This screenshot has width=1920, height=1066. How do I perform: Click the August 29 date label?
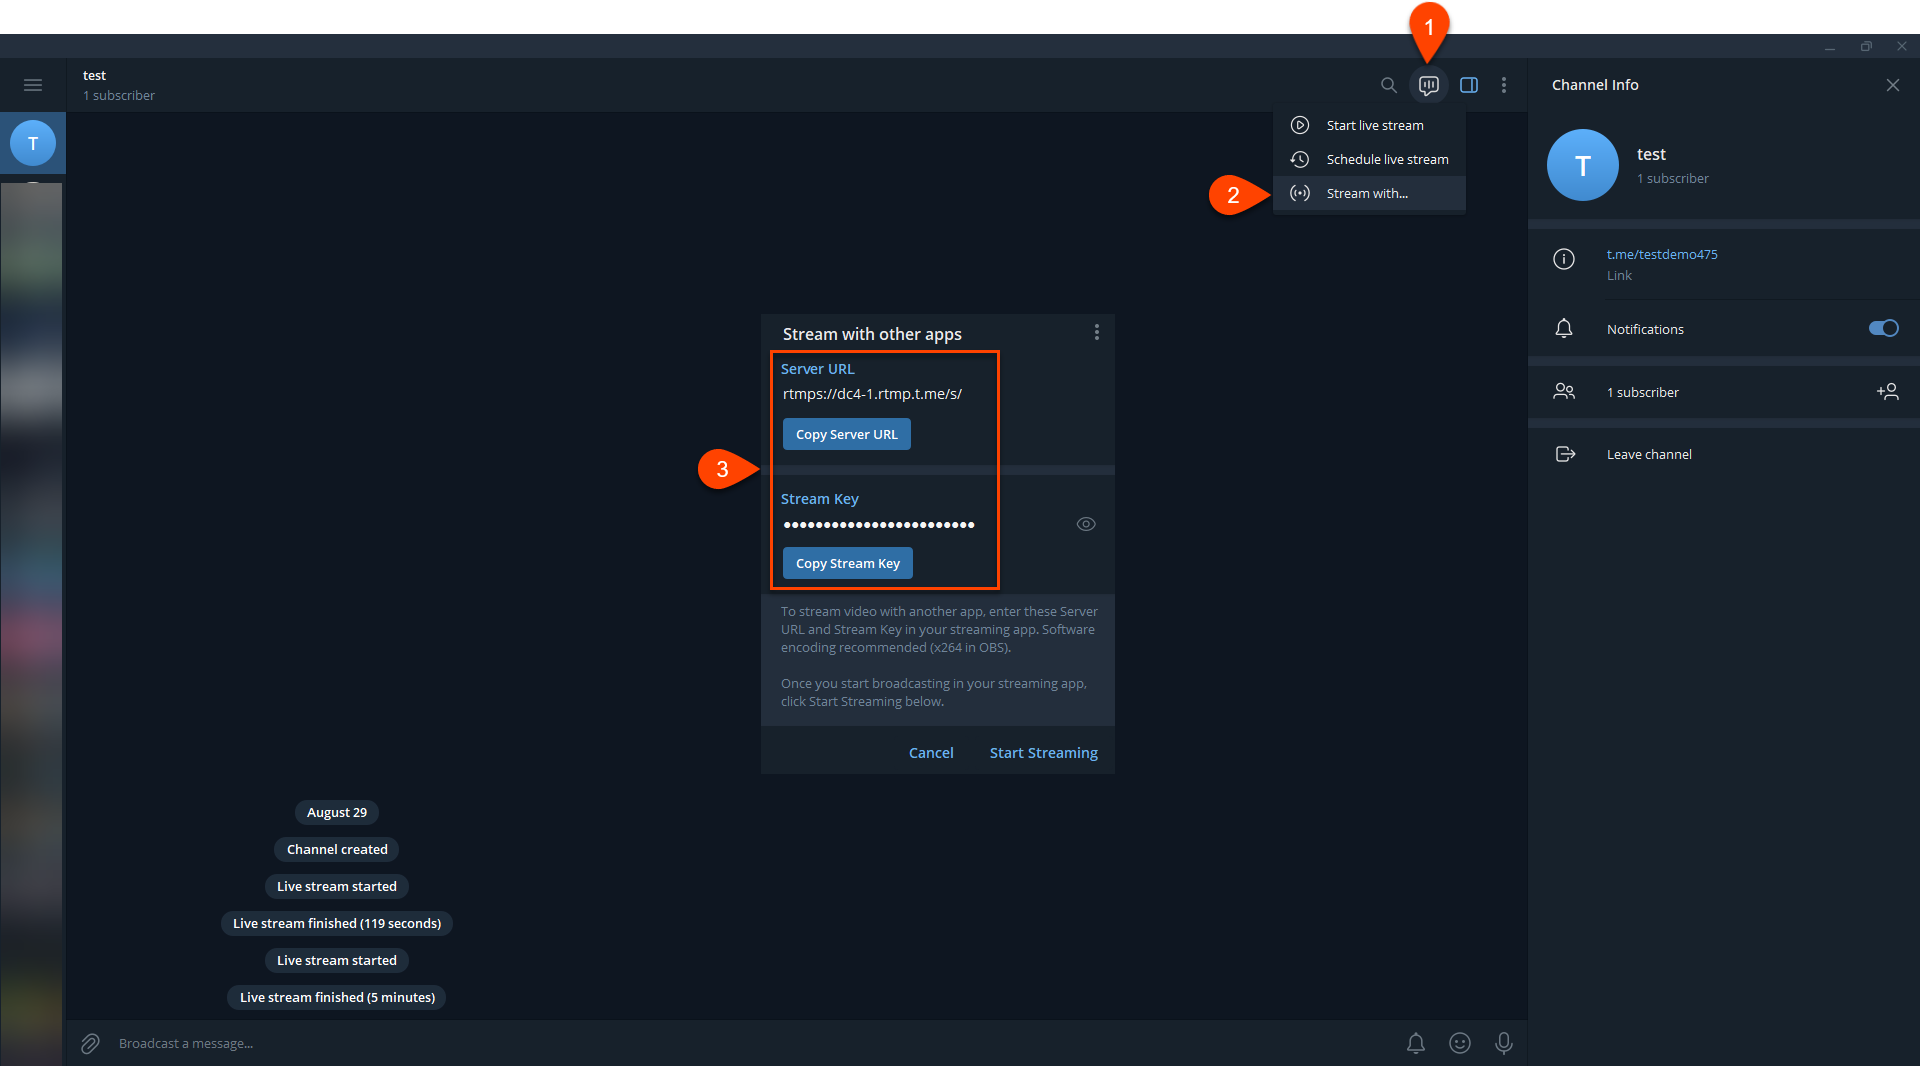click(337, 812)
